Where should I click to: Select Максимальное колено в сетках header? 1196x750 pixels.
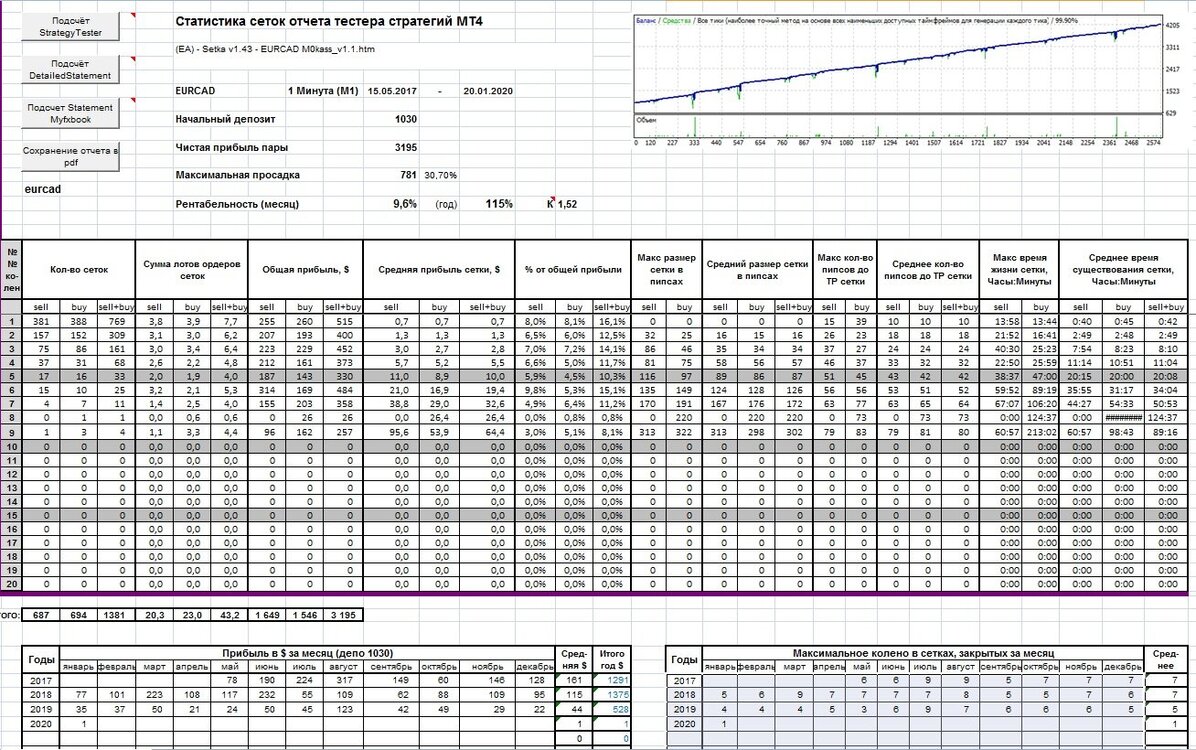(923, 653)
